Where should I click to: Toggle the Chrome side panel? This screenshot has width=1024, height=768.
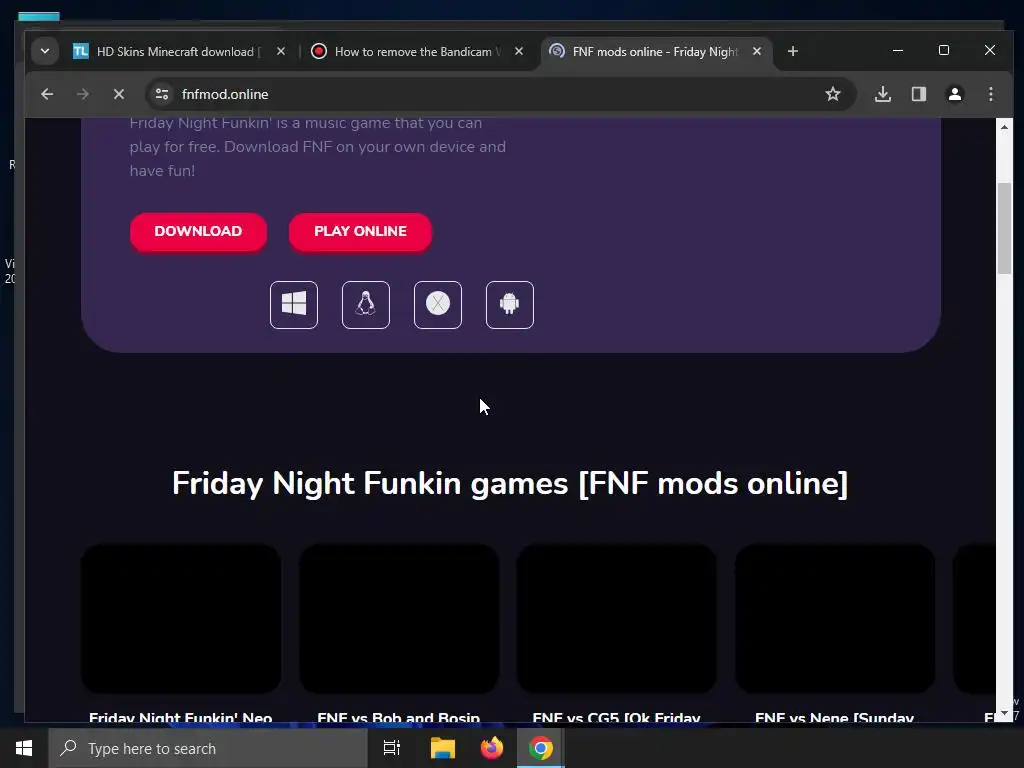919,94
